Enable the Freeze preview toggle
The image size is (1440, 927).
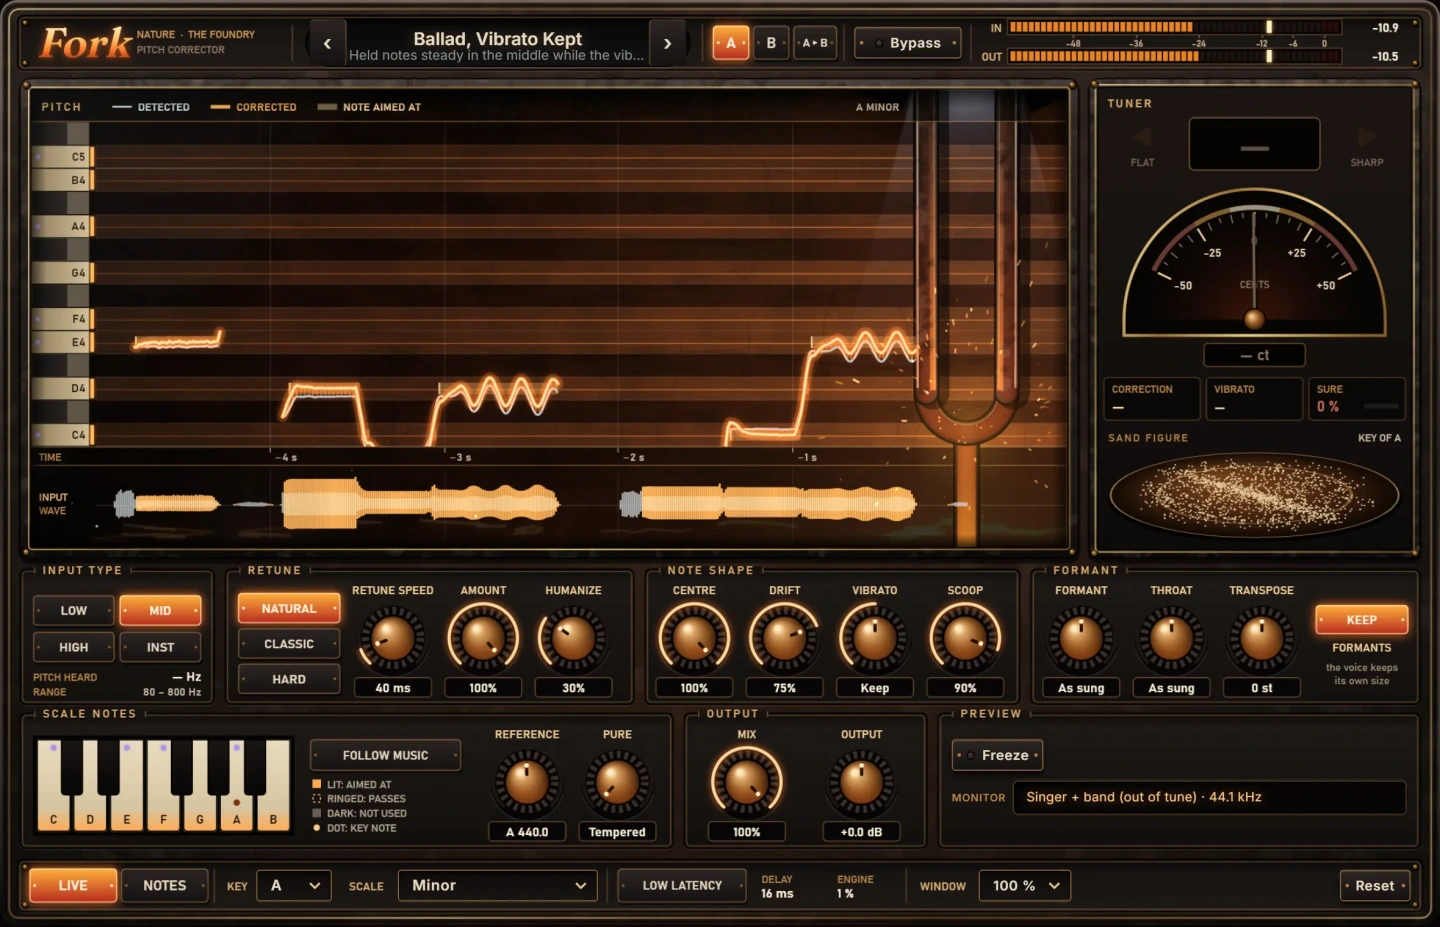pyautogui.click(x=997, y=755)
